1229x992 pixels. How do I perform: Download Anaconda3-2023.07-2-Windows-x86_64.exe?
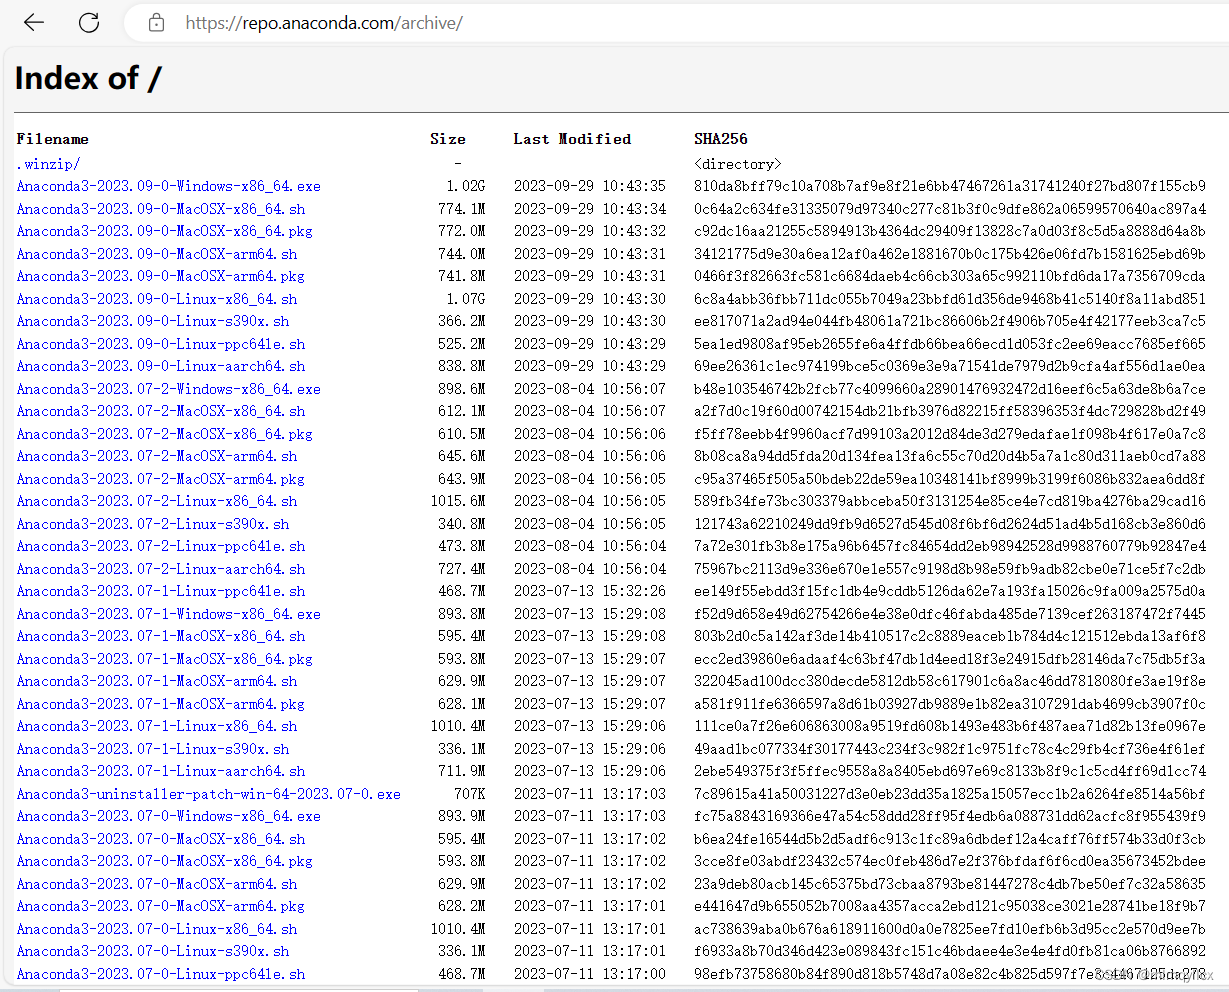(168, 389)
